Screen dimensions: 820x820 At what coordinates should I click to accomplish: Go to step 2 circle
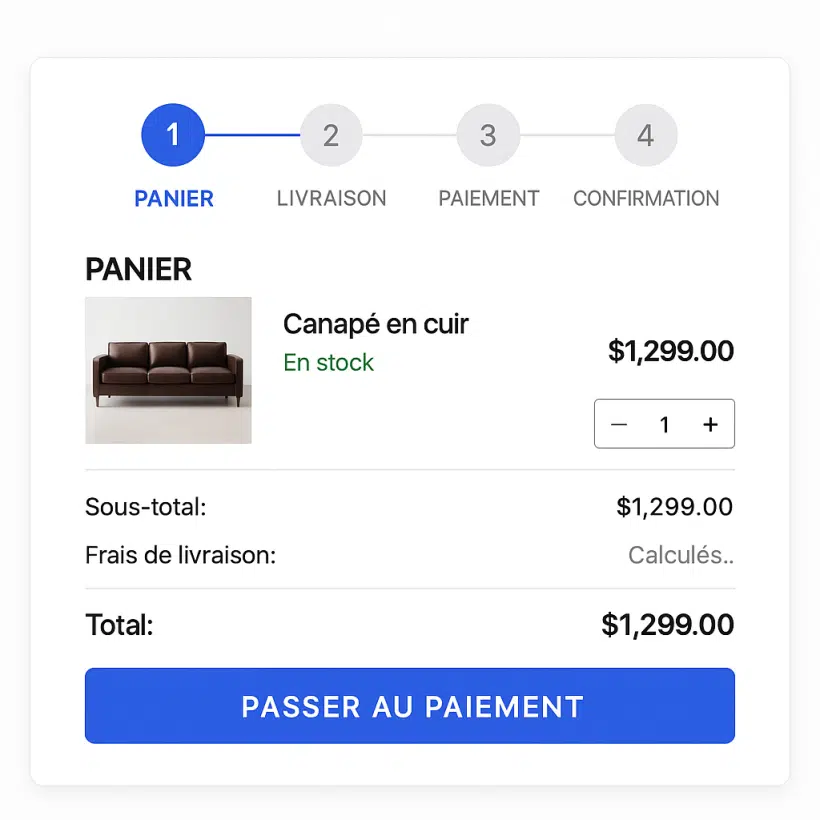click(x=331, y=135)
